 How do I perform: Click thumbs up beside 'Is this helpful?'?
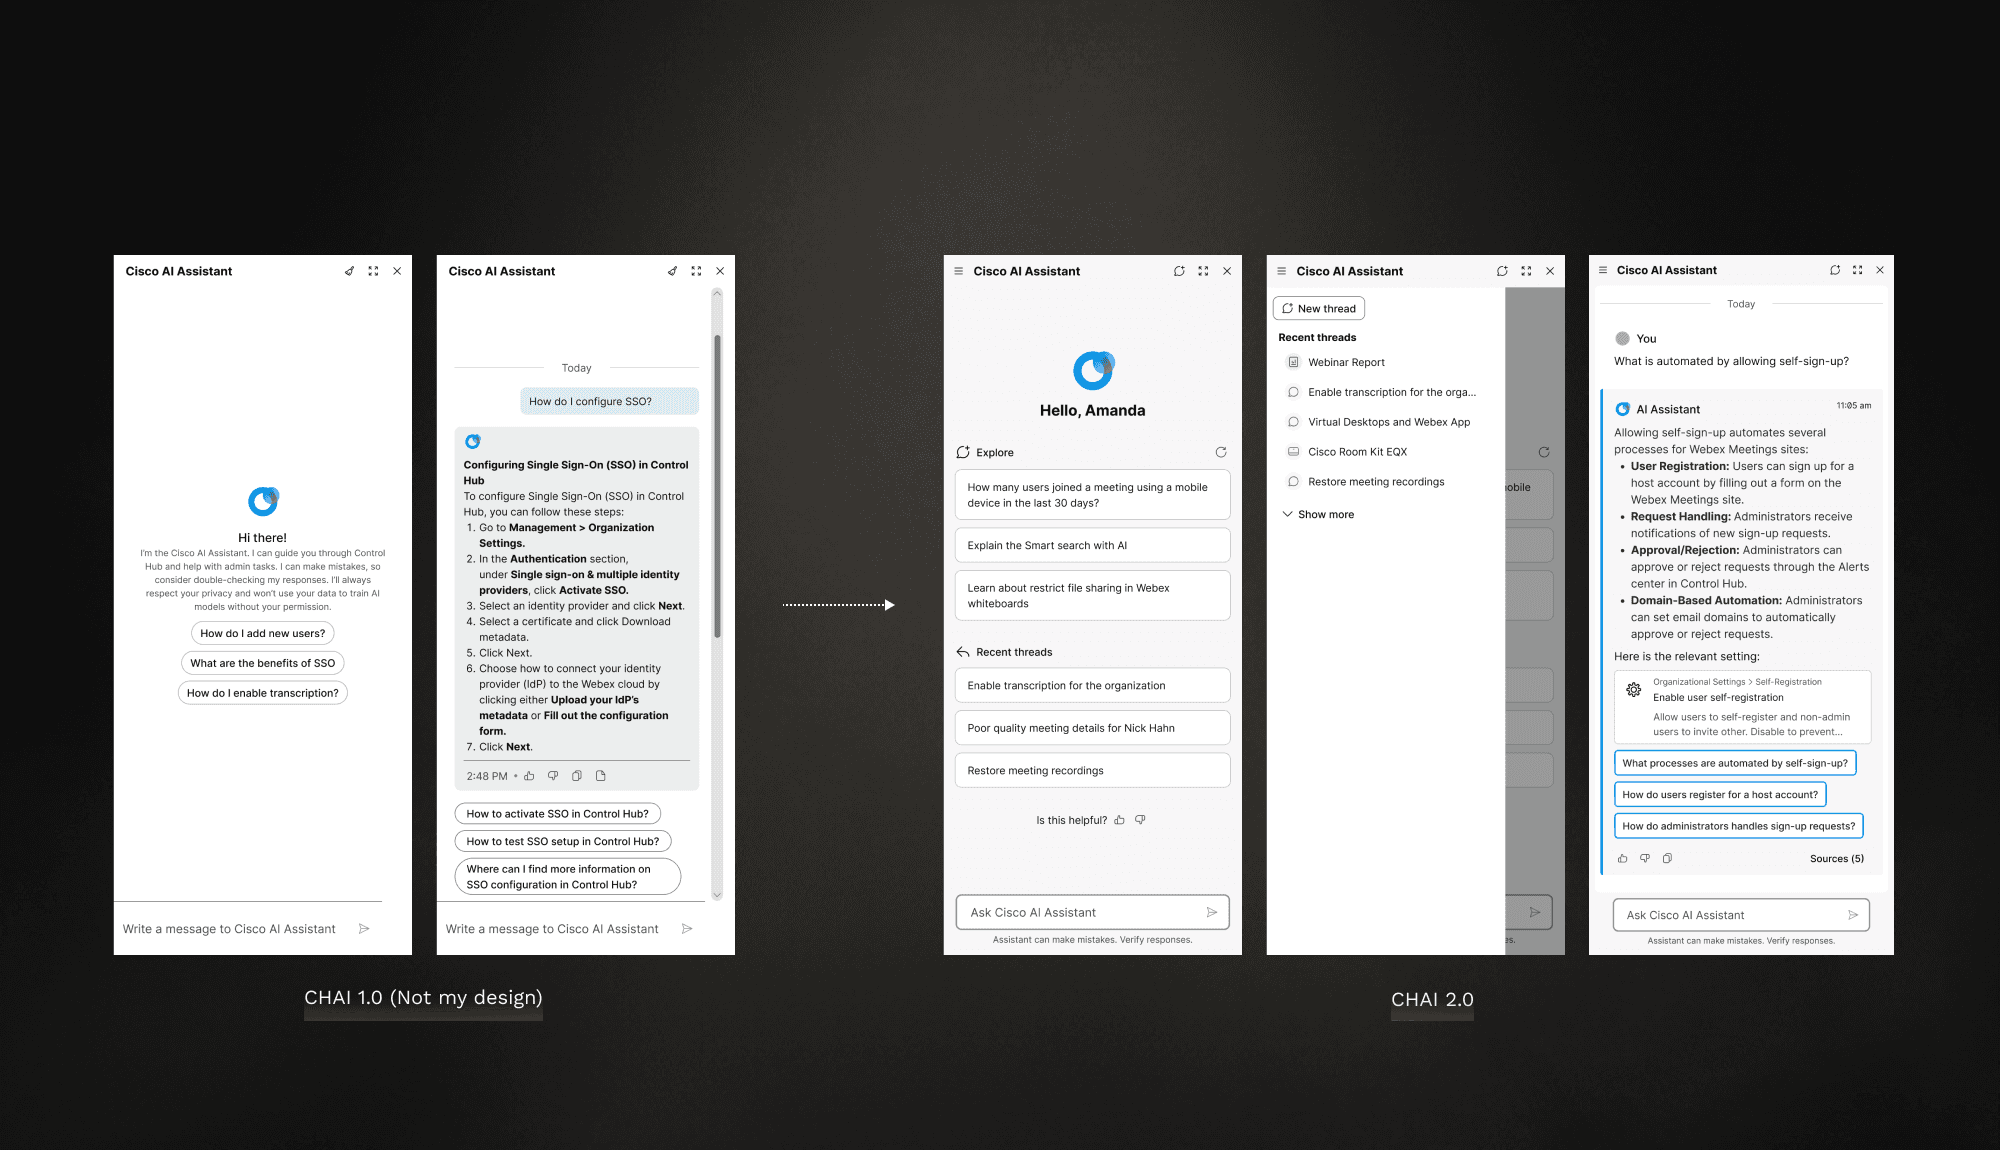coord(1119,820)
